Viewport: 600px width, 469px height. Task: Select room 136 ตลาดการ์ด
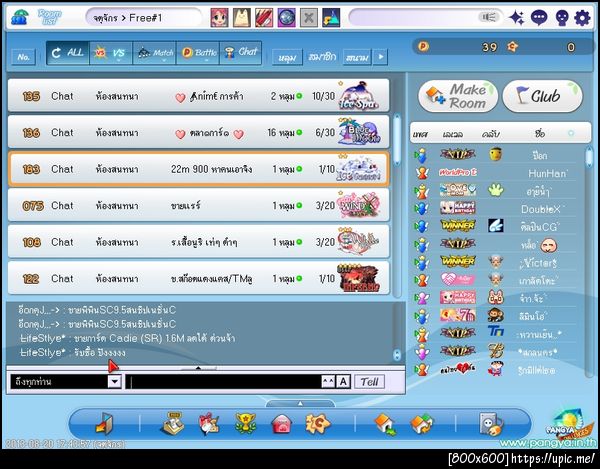click(x=198, y=132)
